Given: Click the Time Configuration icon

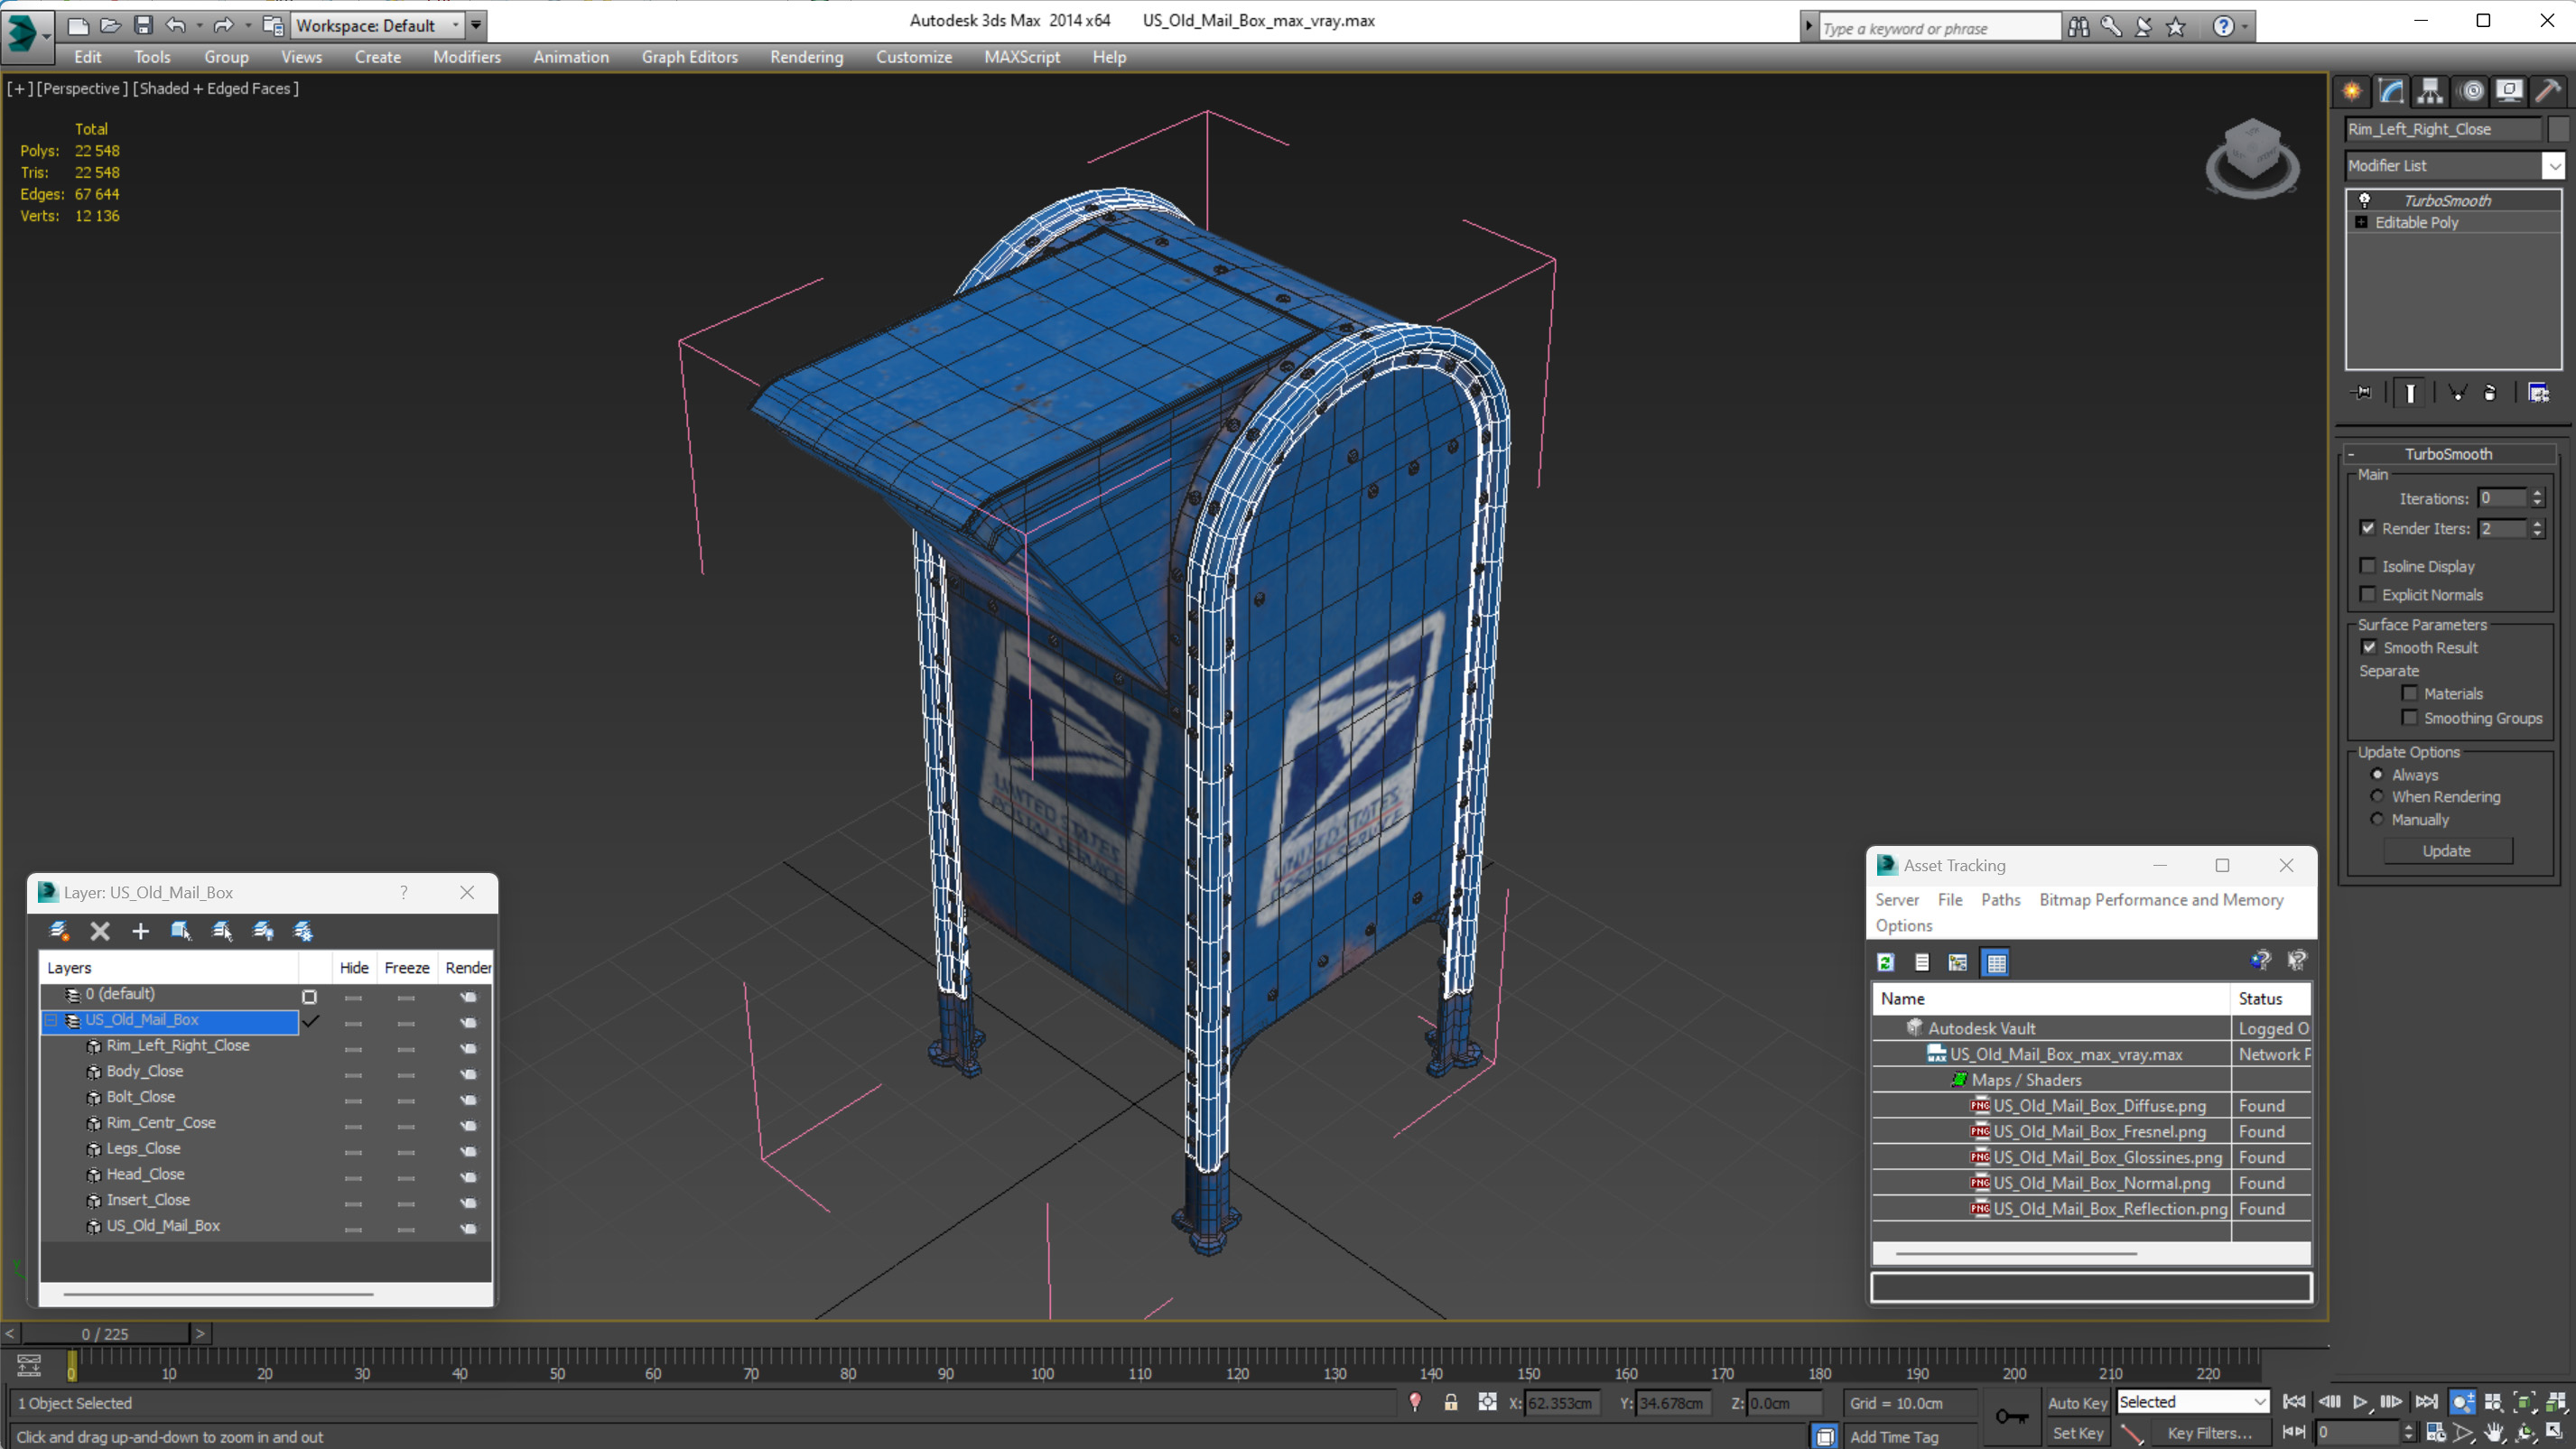Looking at the screenshot, I should click(2435, 1432).
